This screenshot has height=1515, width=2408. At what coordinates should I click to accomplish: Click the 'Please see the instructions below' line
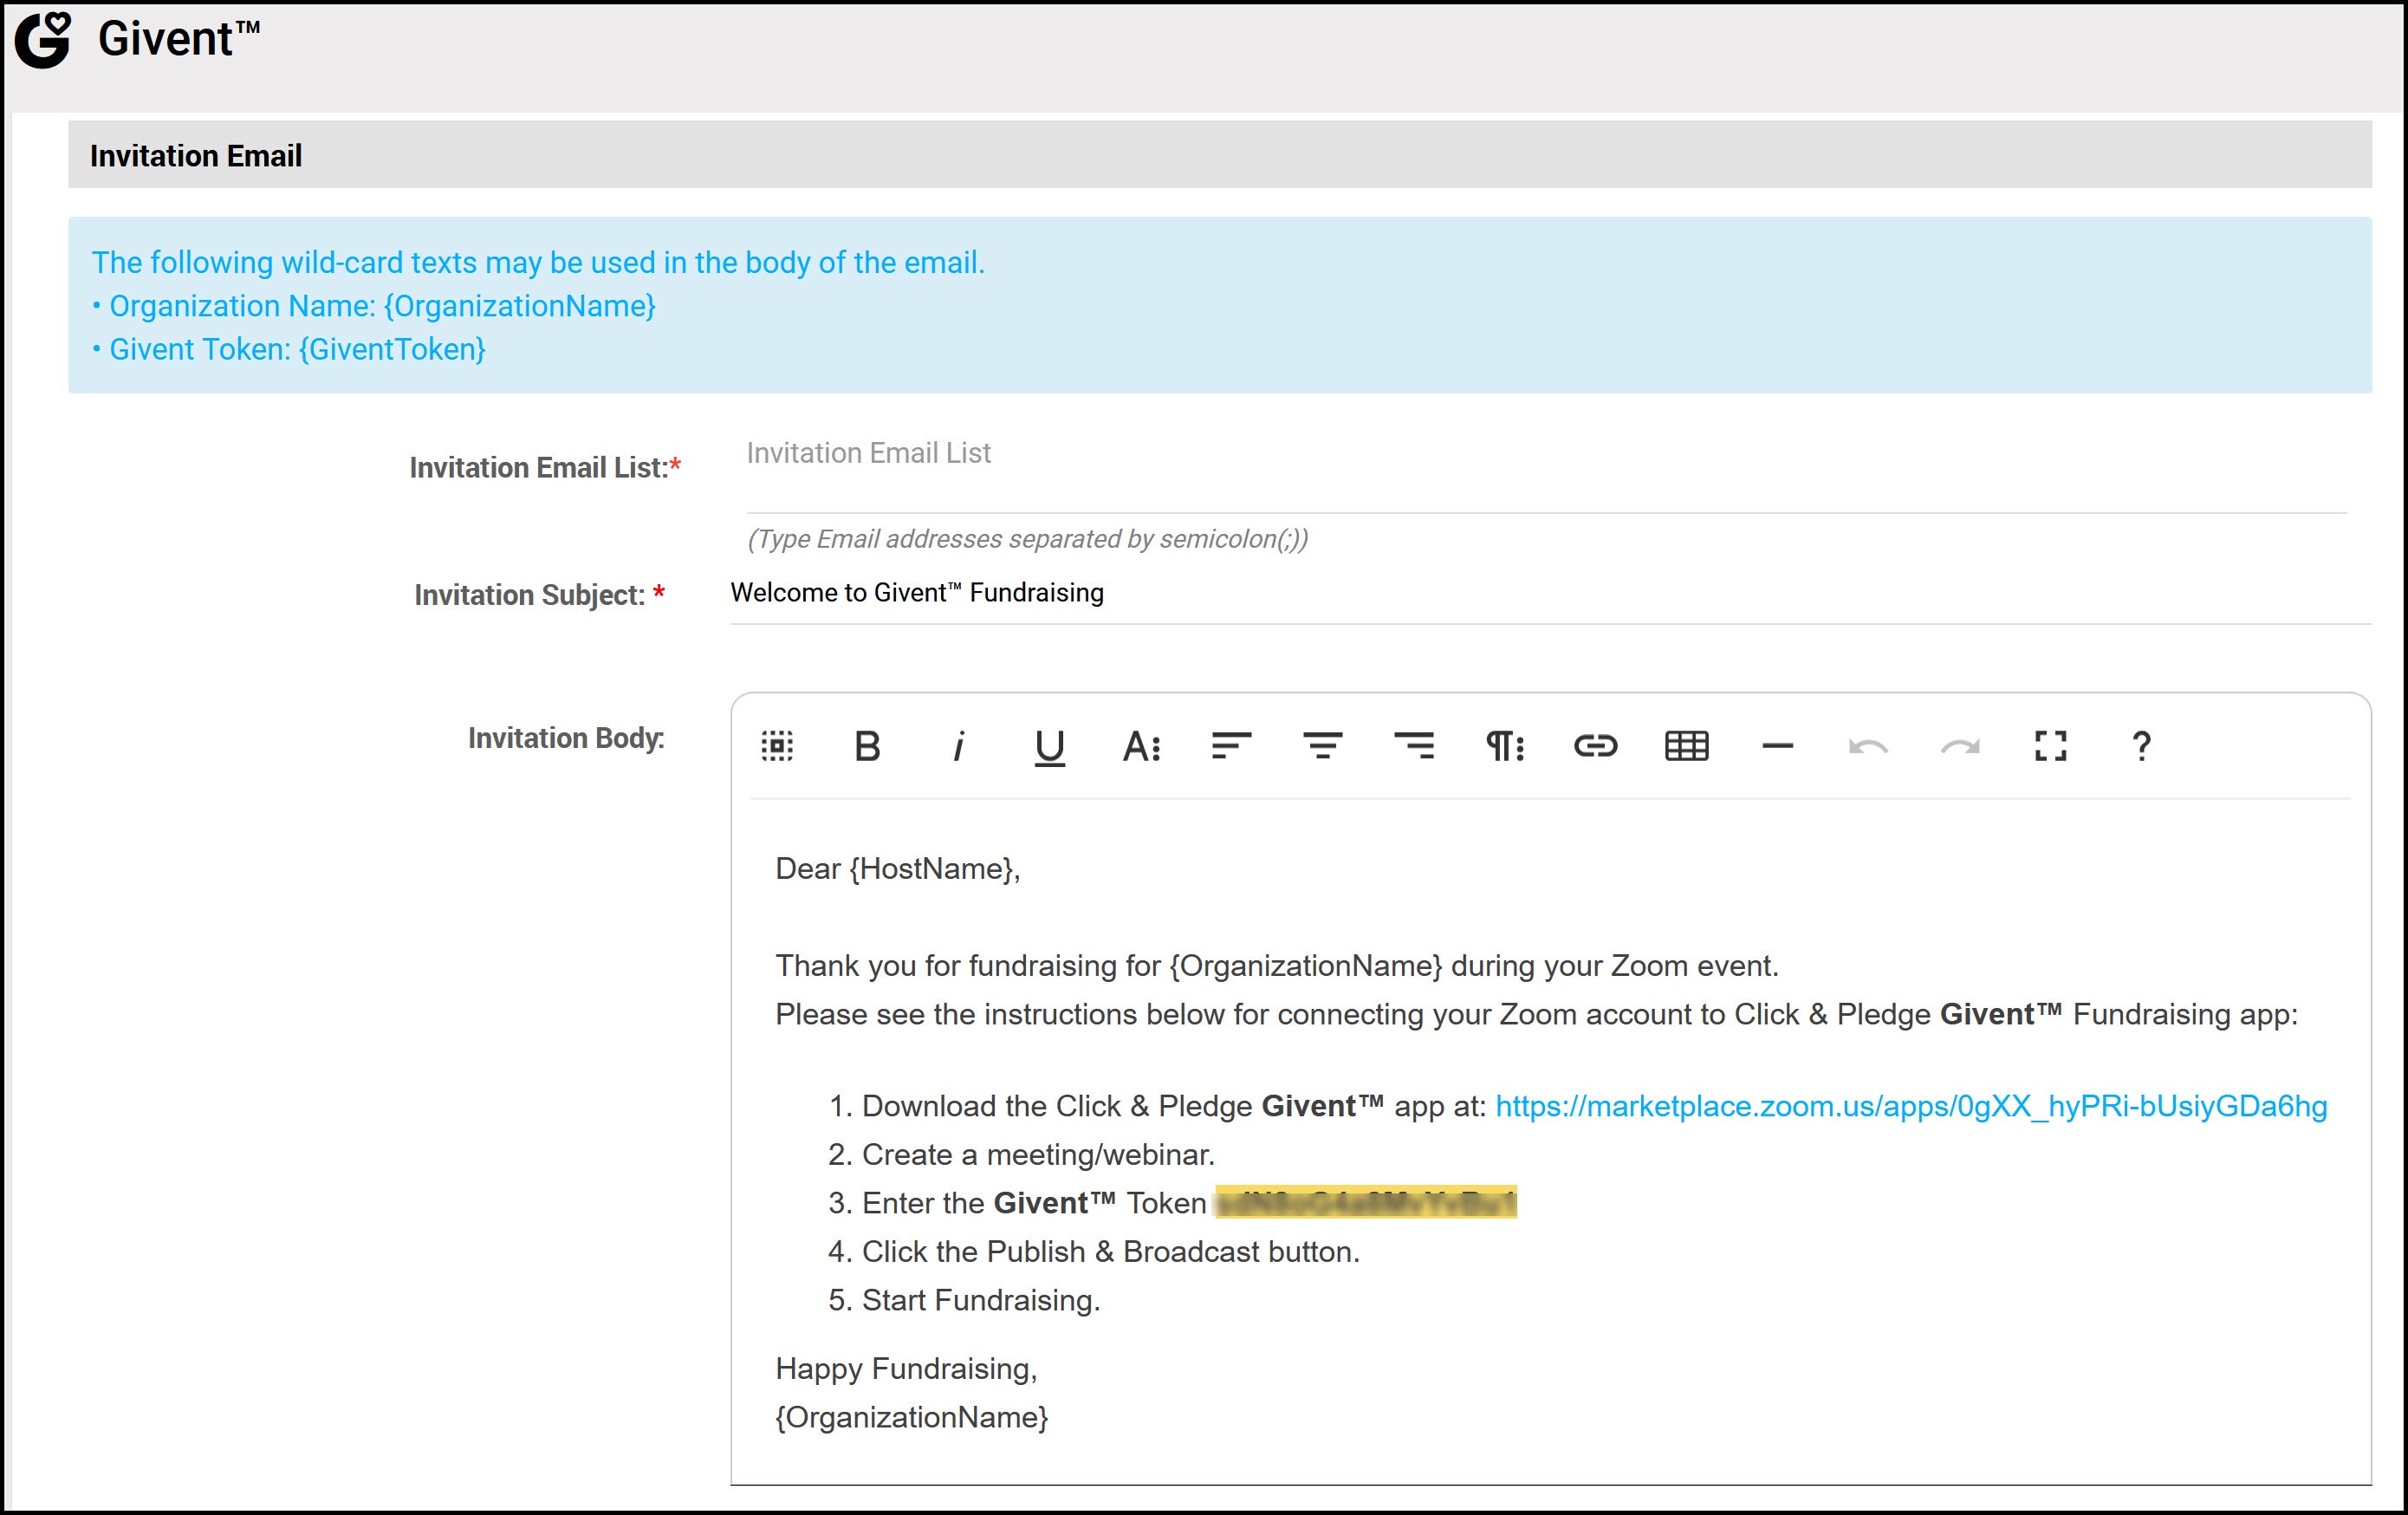1537,1015
